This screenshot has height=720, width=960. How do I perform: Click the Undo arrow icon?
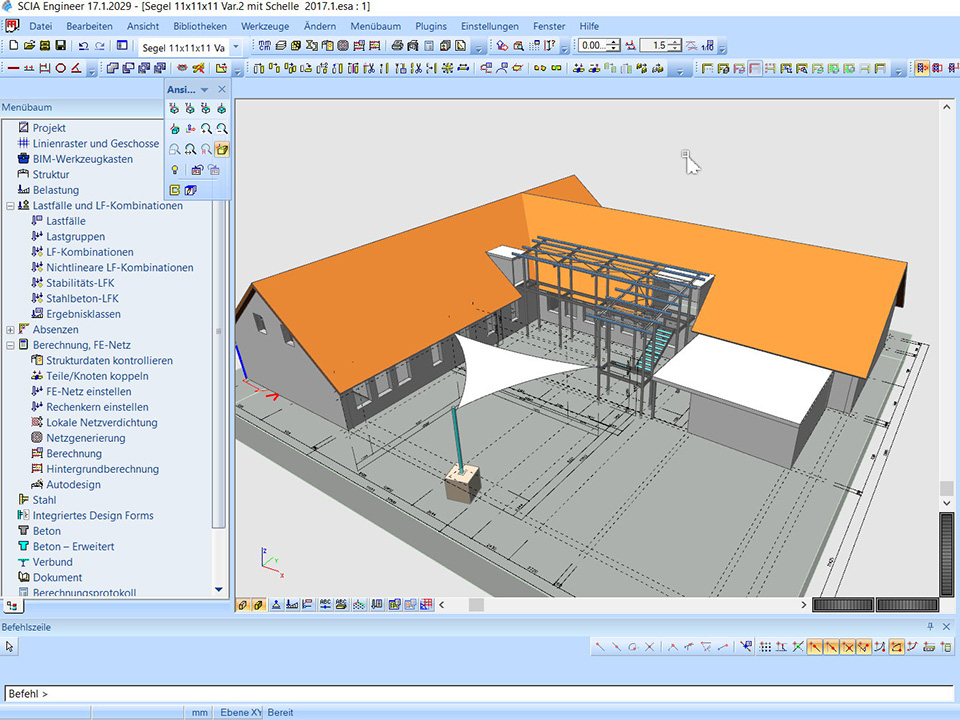pos(82,46)
